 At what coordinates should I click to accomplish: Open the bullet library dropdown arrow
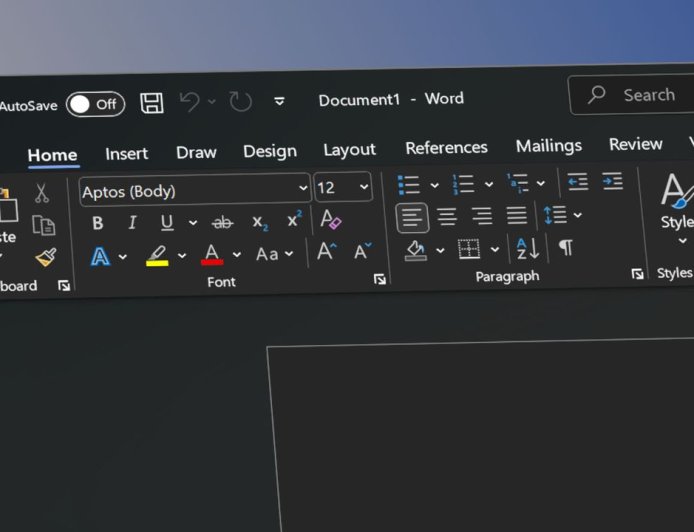click(x=435, y=185)
